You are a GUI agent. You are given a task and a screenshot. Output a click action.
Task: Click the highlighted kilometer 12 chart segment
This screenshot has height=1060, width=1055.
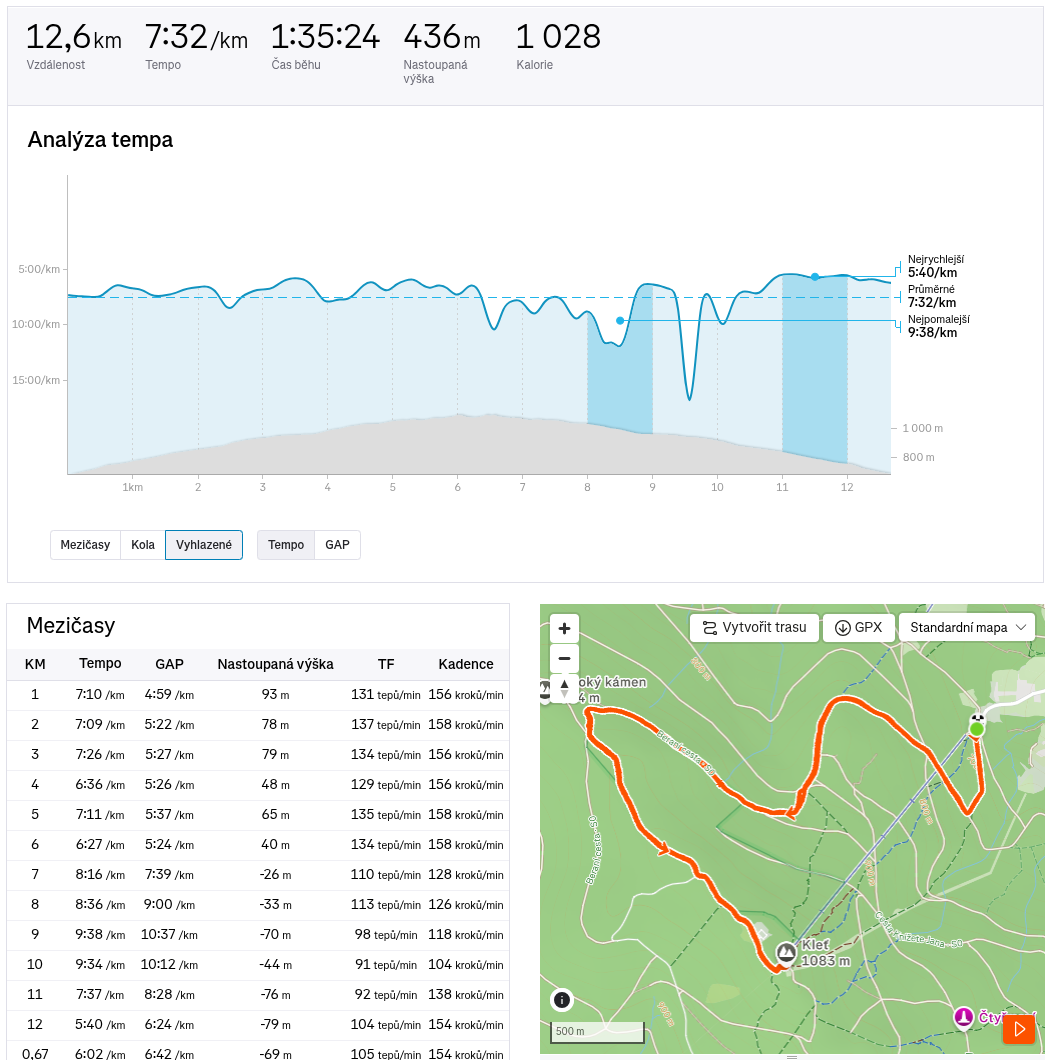pos(814,368)
